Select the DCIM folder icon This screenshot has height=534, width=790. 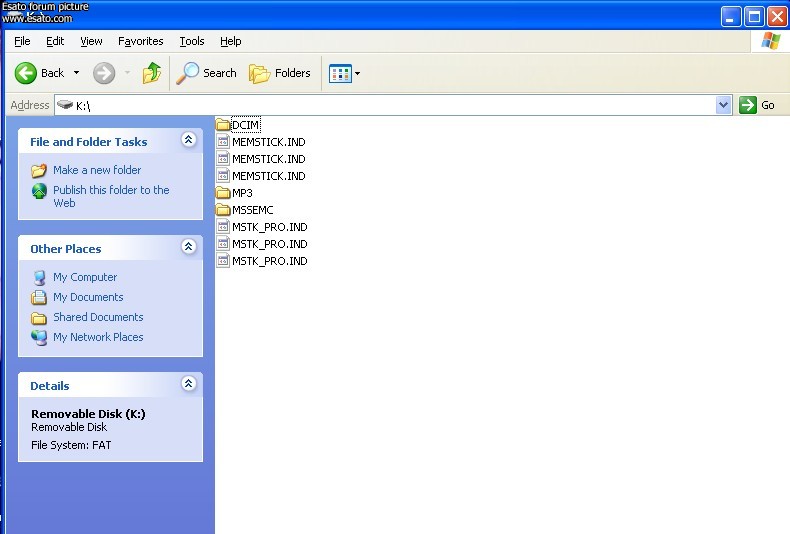click(x=223, y=125)
